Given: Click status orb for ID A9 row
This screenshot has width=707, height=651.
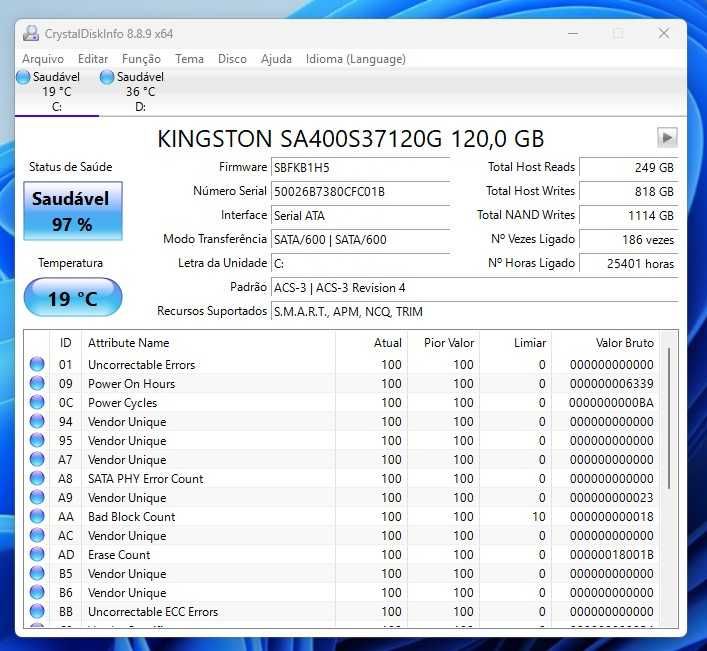Looking at the screenshot, I should coord(37,497).
